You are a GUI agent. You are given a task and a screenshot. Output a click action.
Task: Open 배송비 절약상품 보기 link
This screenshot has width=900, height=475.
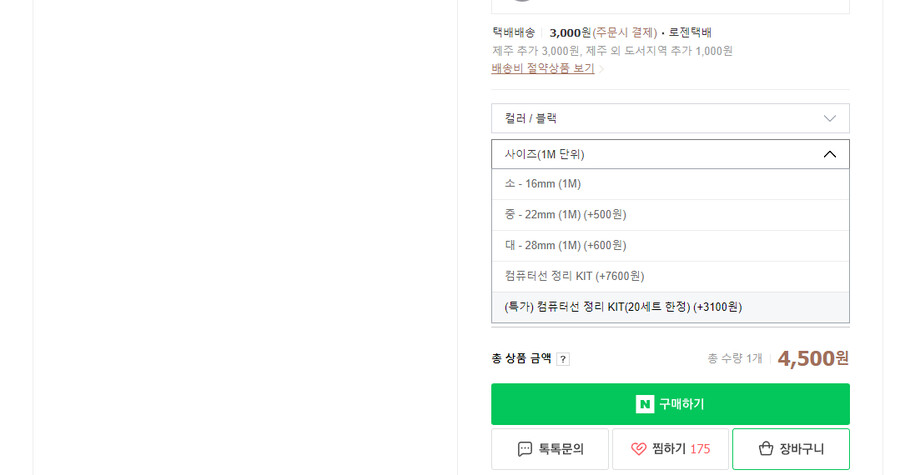(x=543, y=69)
